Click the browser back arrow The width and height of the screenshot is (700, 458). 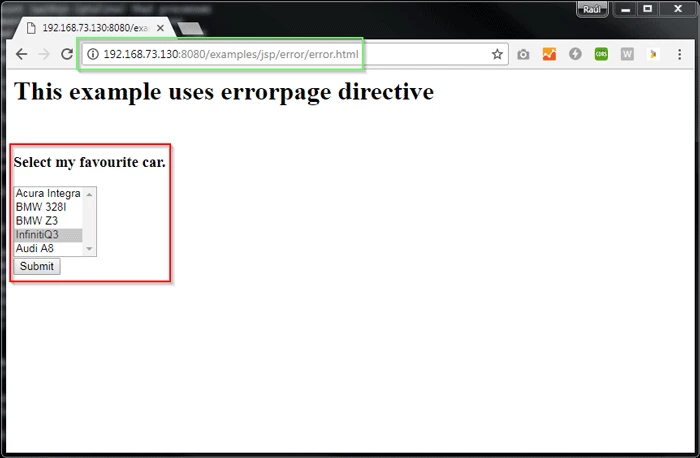pos(20,54)
